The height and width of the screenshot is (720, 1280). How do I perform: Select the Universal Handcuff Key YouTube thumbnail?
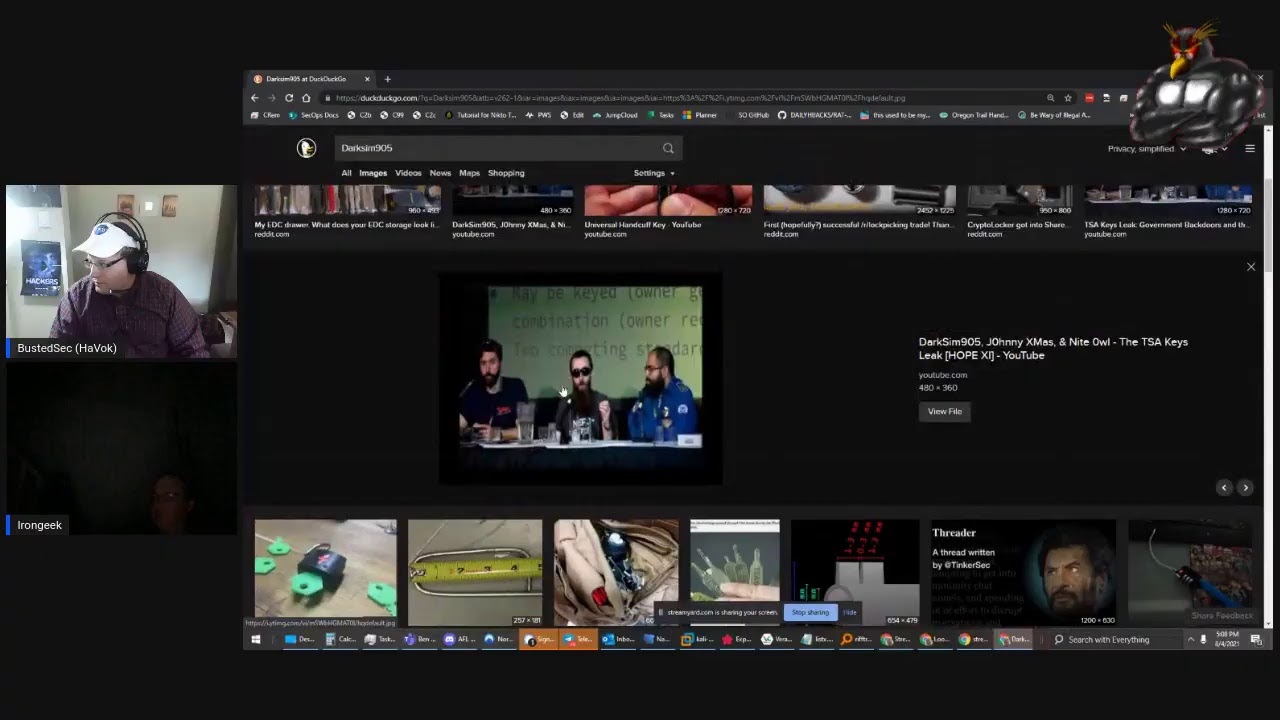[668, 200]
